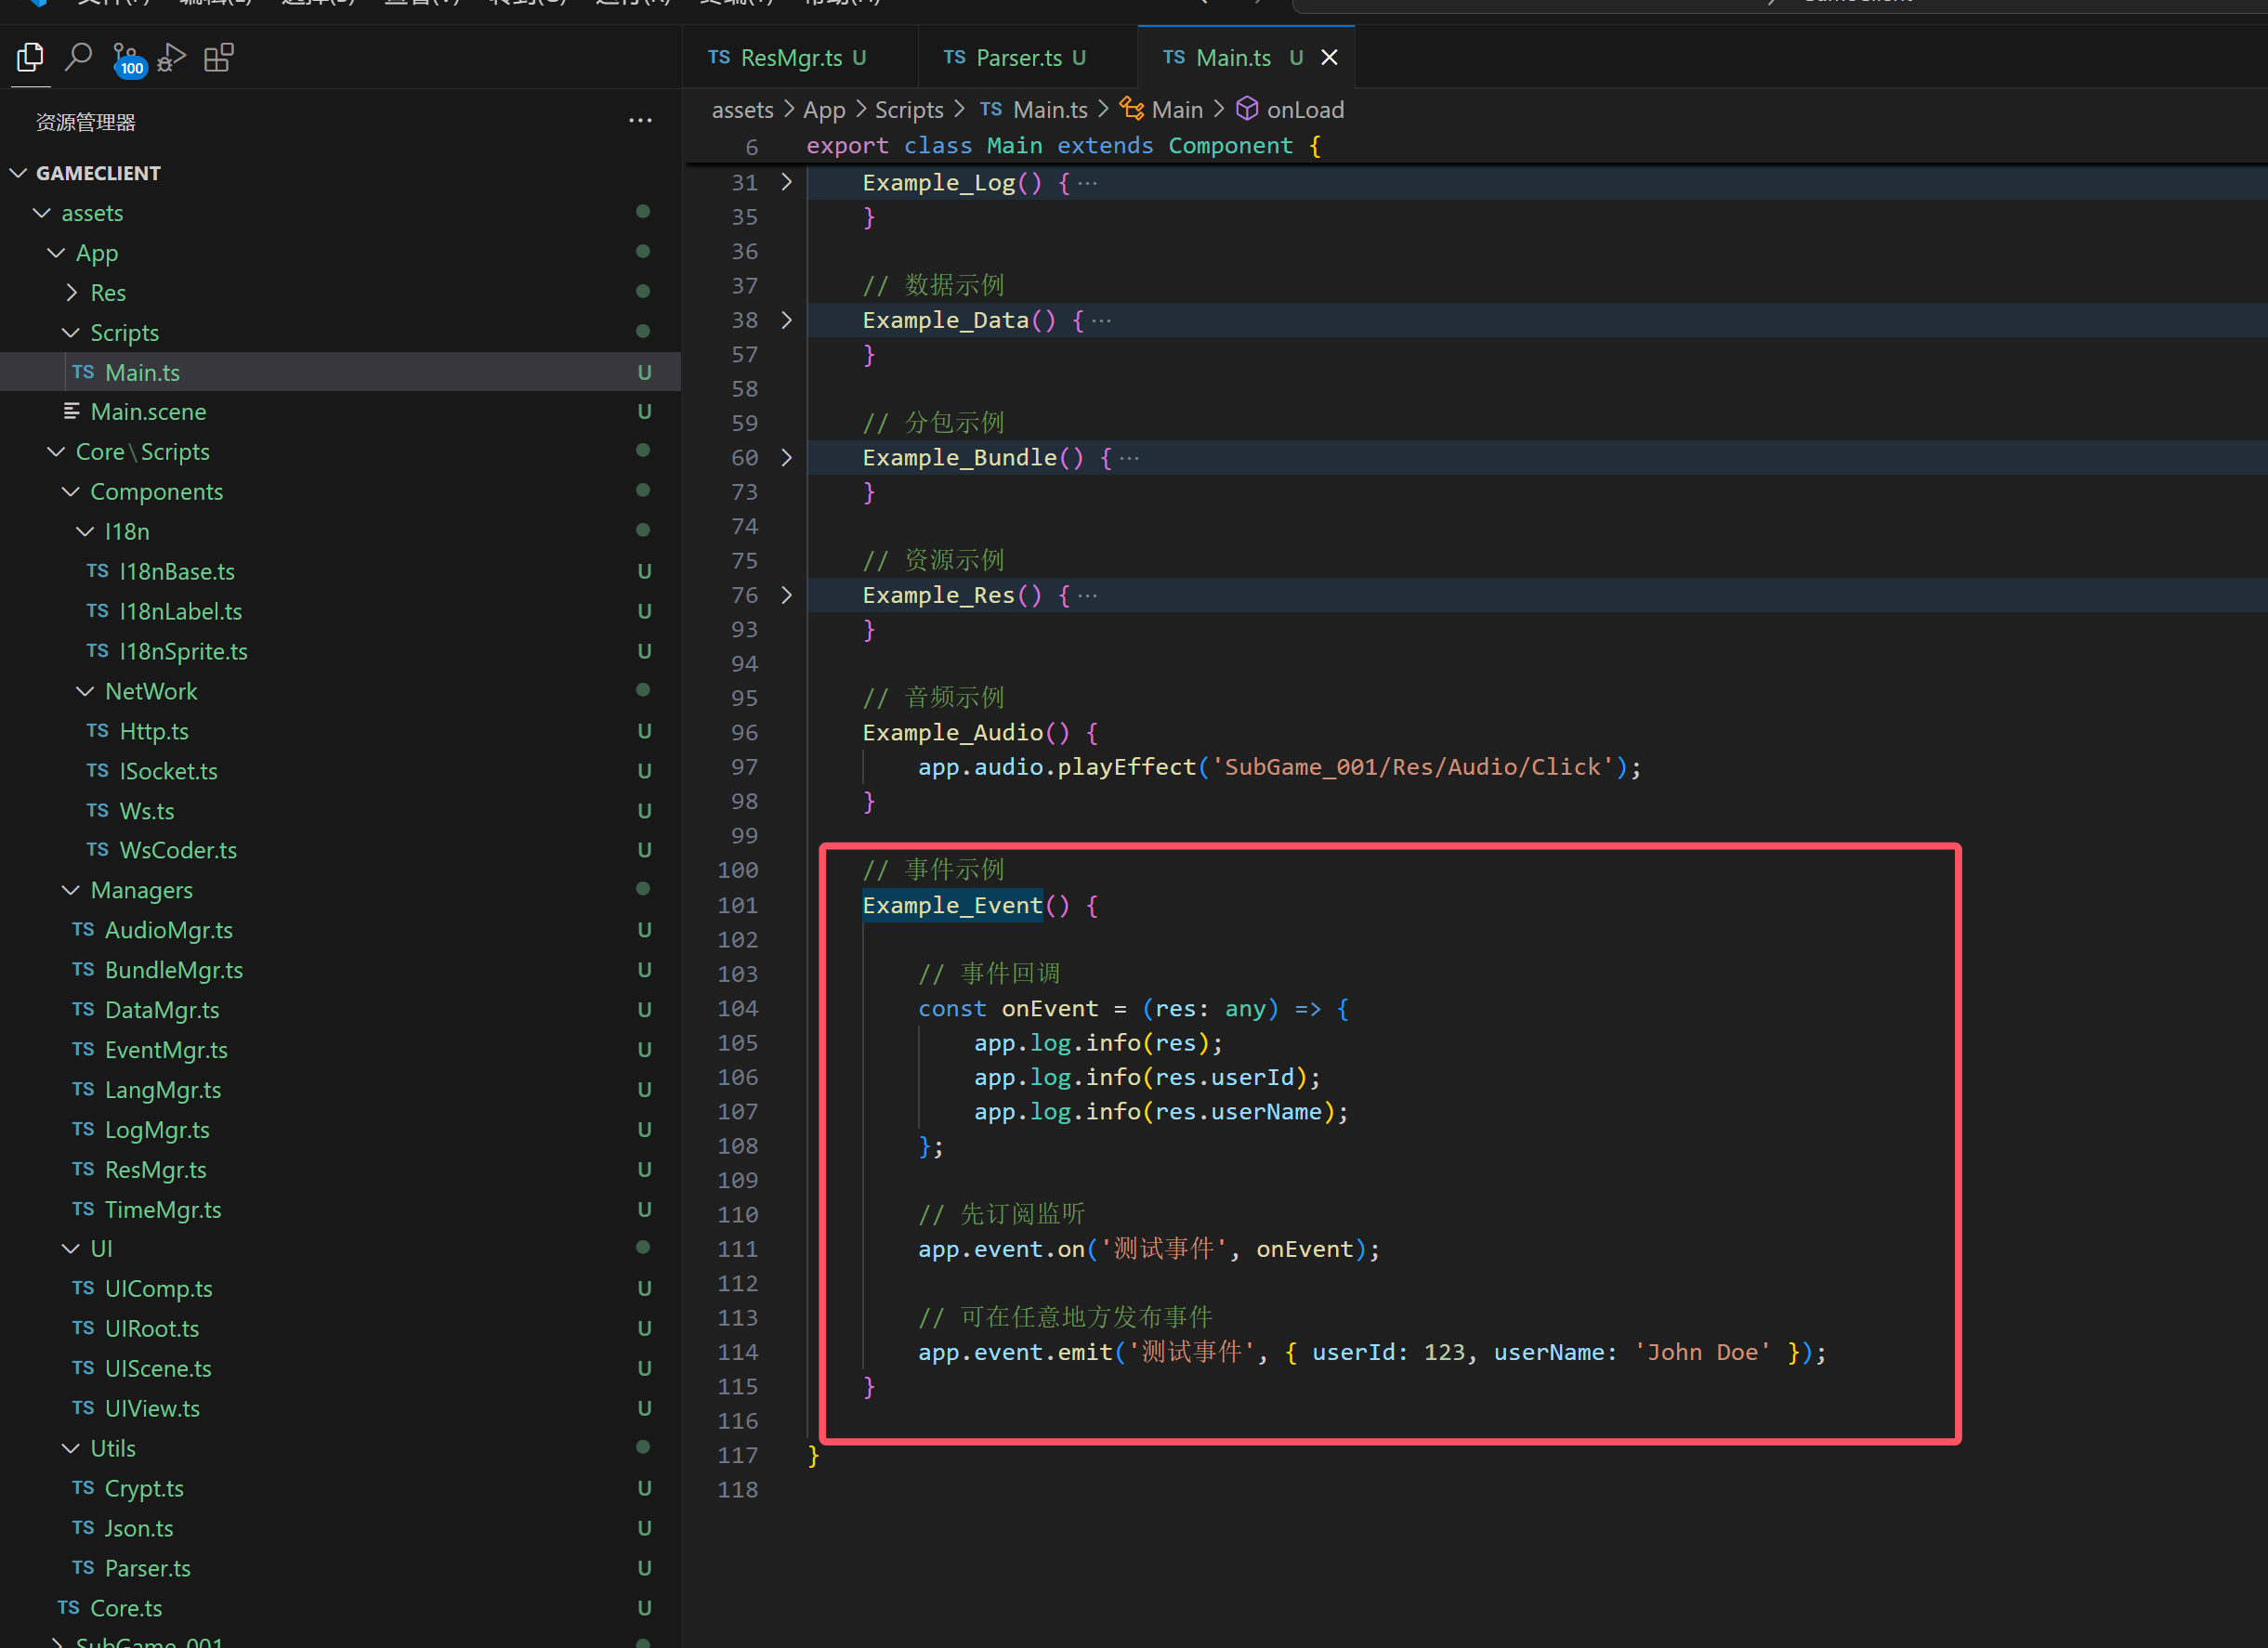The width and height of the screenshot is (2268, 1648).
Task: Open the Main.scene file
Action: tap(148, 412)
